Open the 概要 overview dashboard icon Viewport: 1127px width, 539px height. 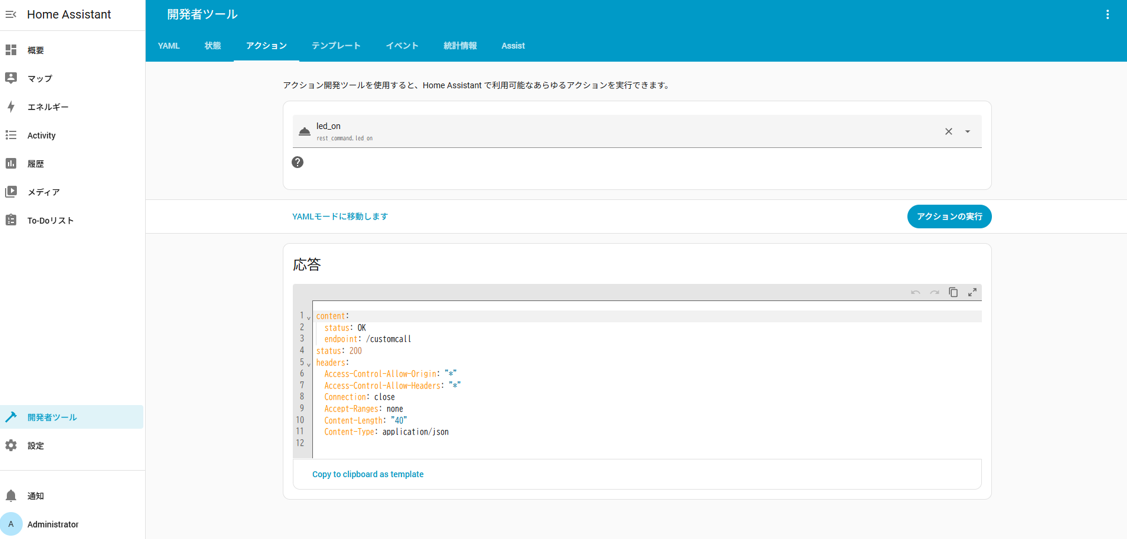tap(11, 50)
